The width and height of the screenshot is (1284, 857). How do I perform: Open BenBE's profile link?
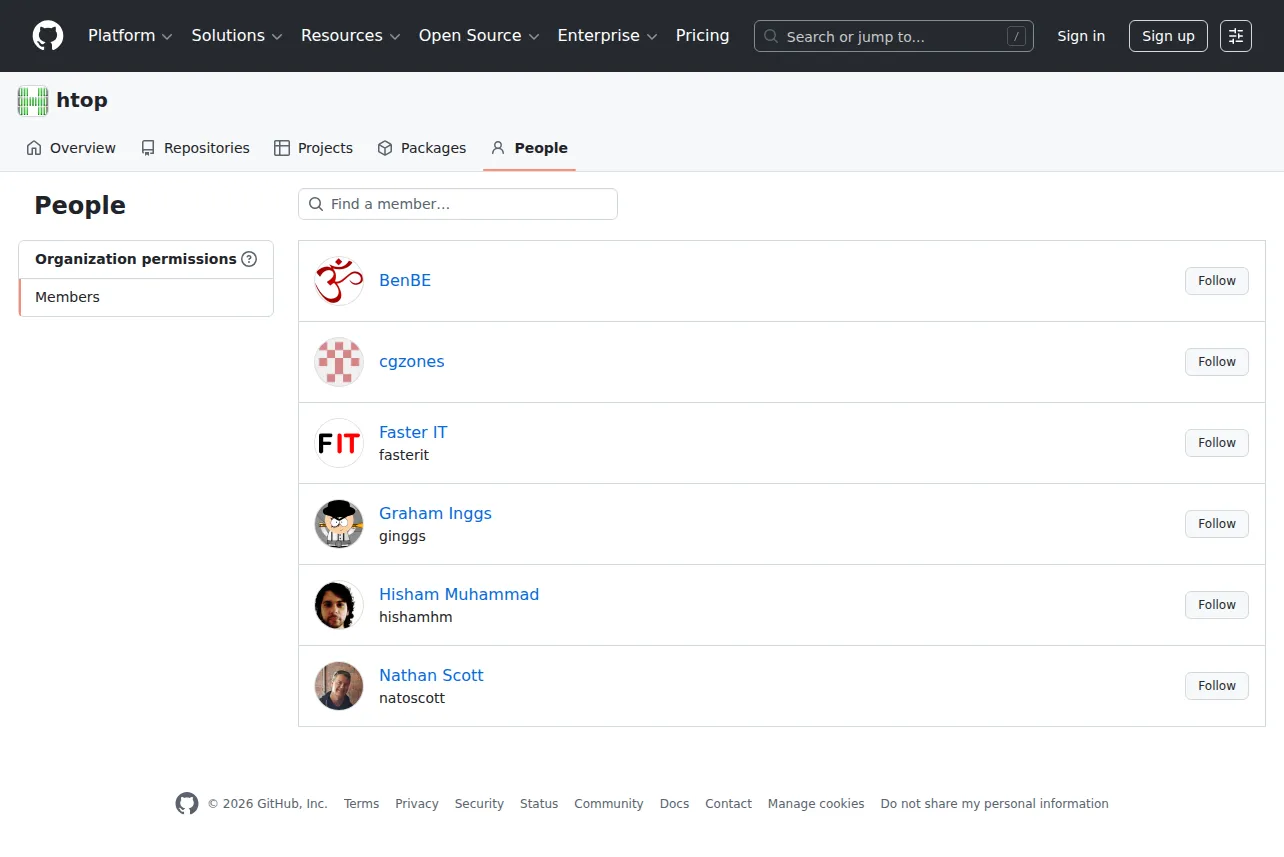[x=405, y=281]
